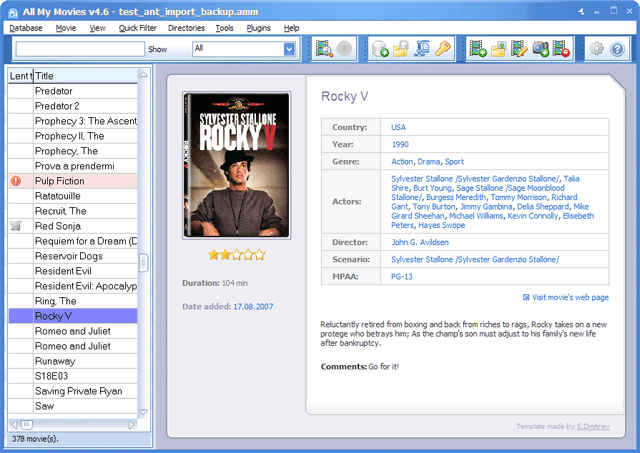Click the search text input field

pos(79,48)
